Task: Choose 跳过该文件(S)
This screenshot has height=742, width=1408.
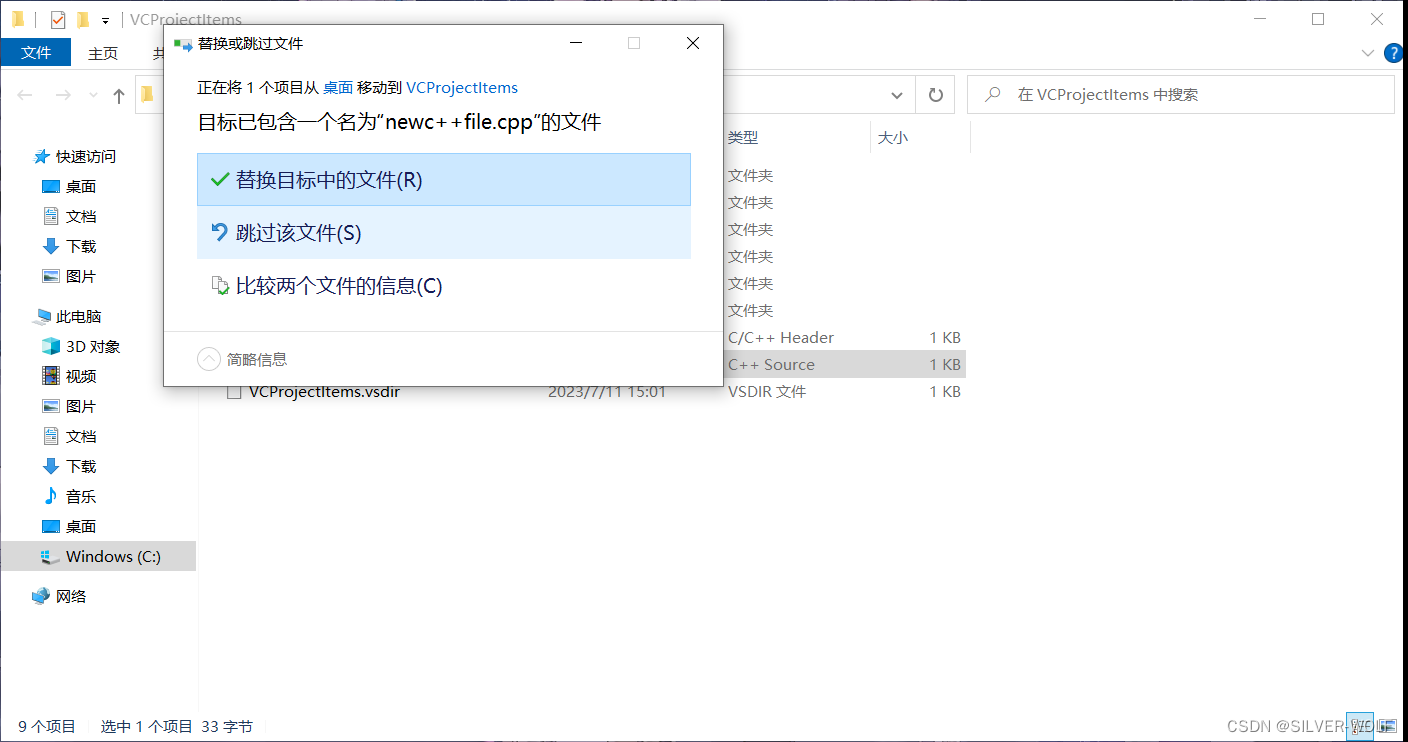Action: click(x=444, y=233)
